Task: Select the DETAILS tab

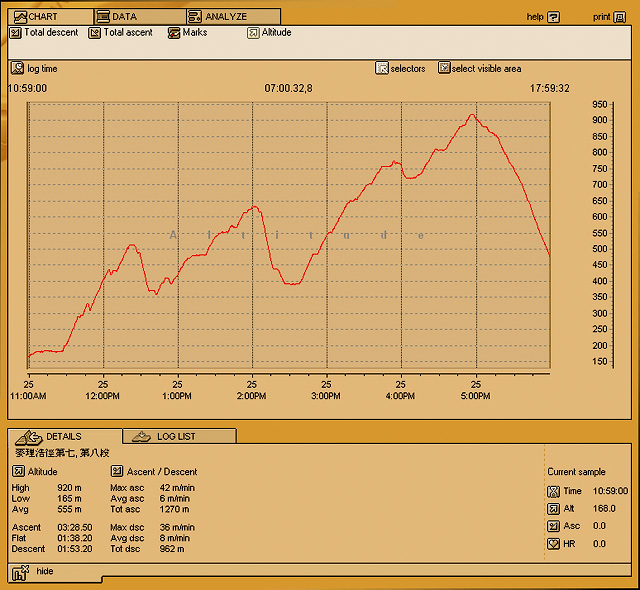Action: [64, 436]
